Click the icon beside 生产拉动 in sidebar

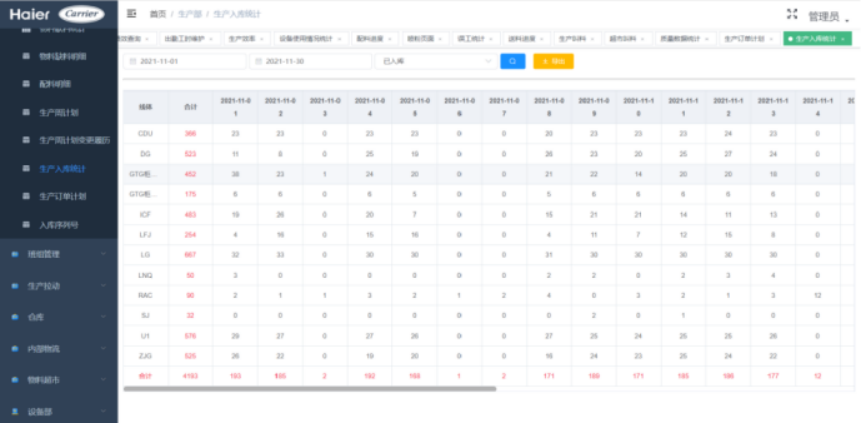(x=14, y=286)
